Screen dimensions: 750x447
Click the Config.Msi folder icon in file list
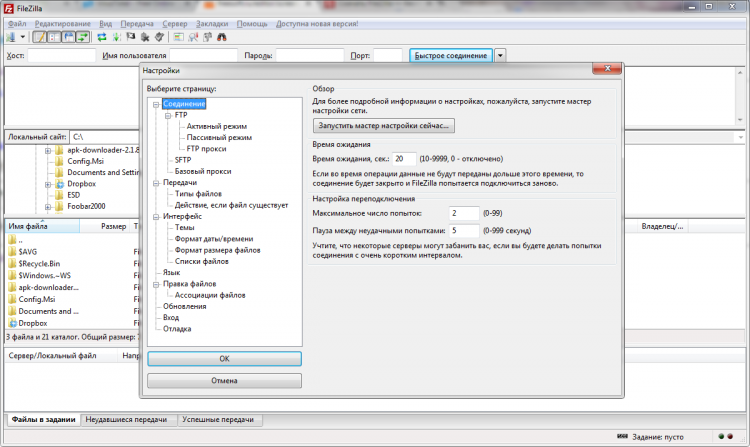point(12,299)
